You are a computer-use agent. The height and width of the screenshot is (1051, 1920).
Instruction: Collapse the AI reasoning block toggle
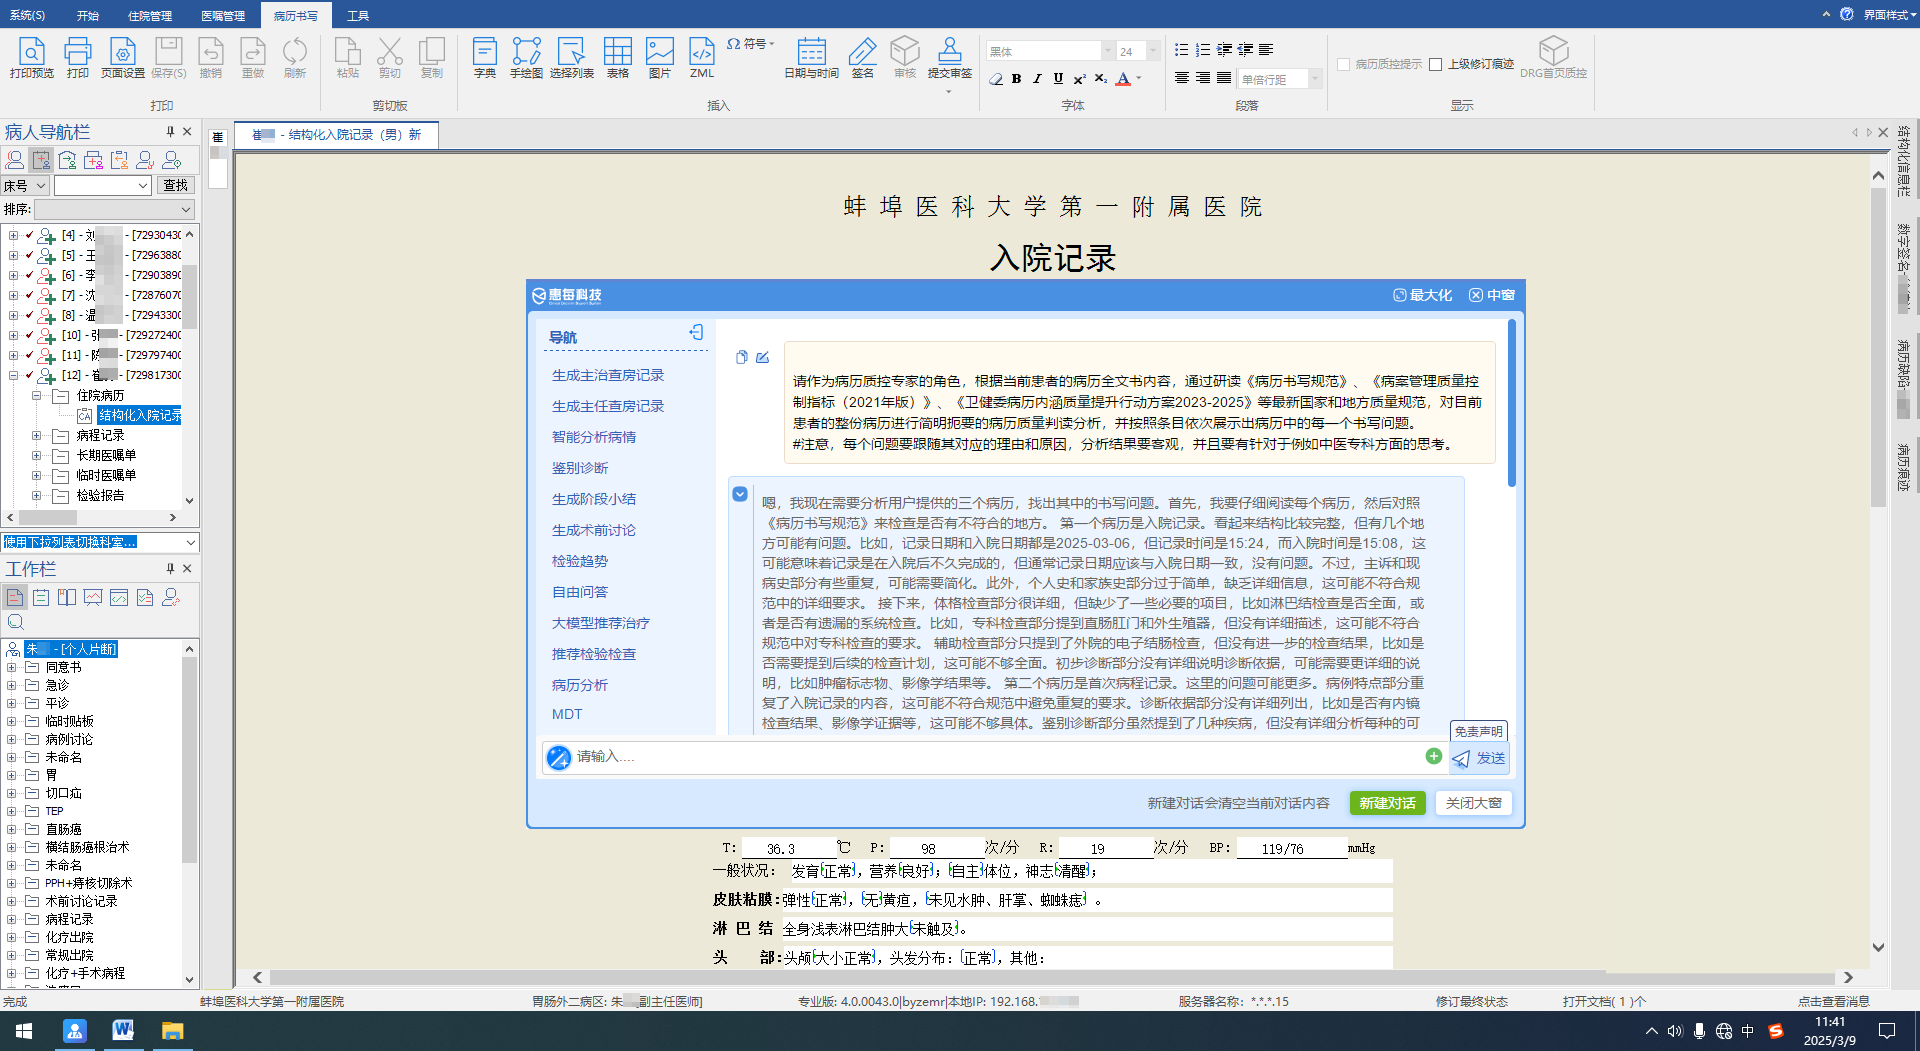740,494
